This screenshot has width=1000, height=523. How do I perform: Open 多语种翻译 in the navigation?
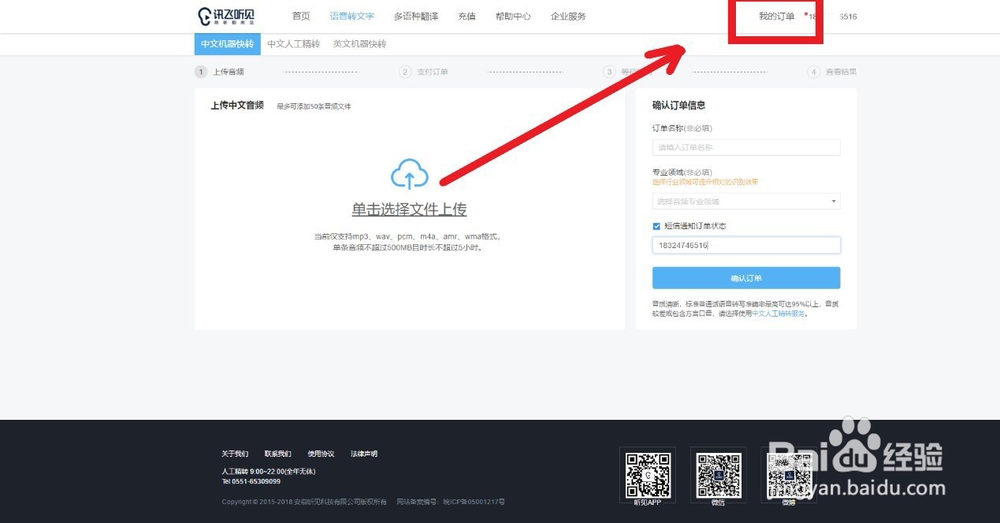(416, 17)
